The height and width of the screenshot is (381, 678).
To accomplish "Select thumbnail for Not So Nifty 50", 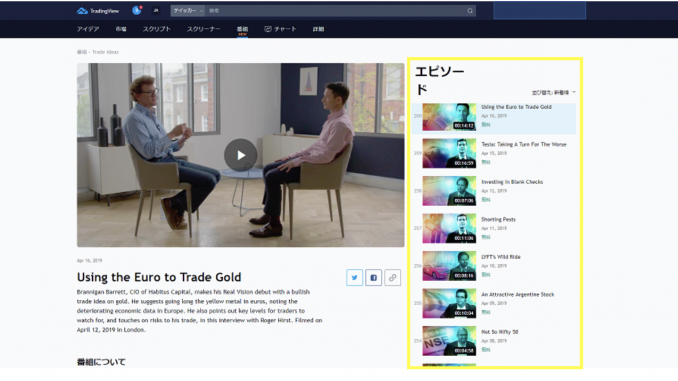I will [449, 341].
